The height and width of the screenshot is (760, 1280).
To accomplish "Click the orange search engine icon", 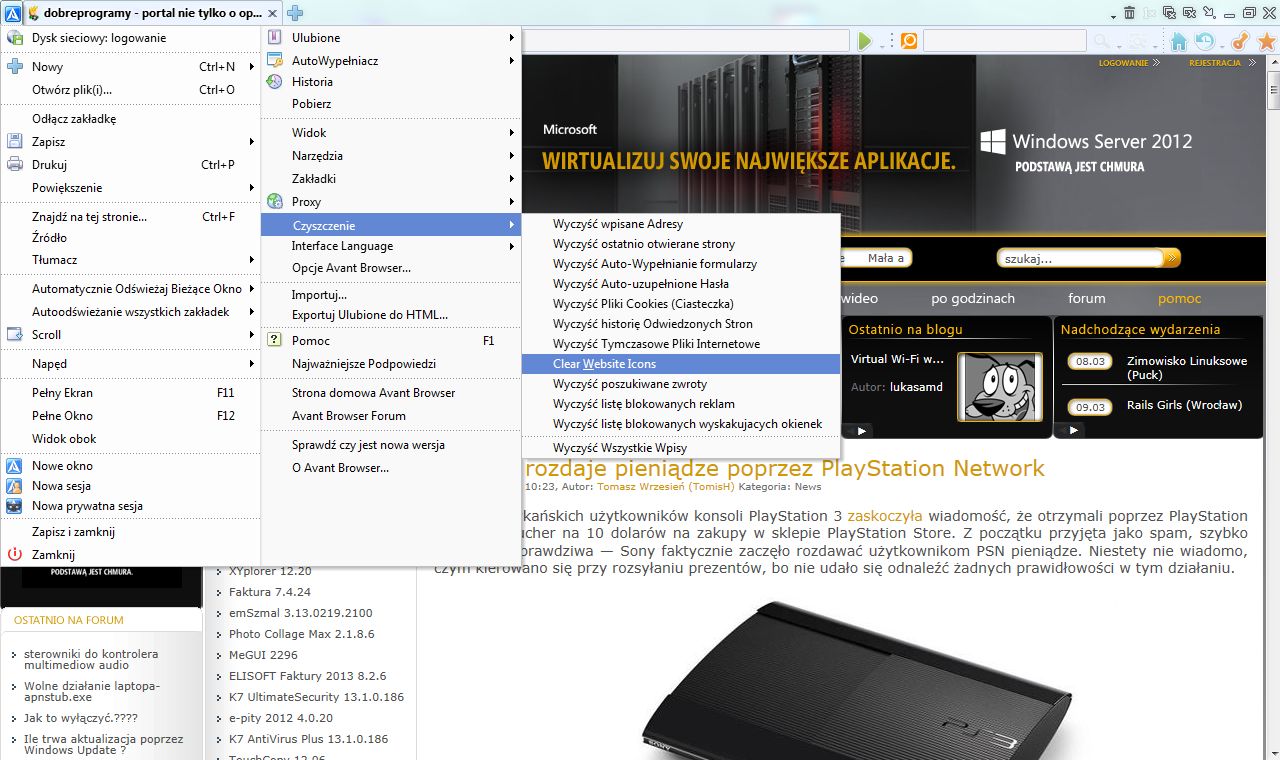I will (909, 41).
